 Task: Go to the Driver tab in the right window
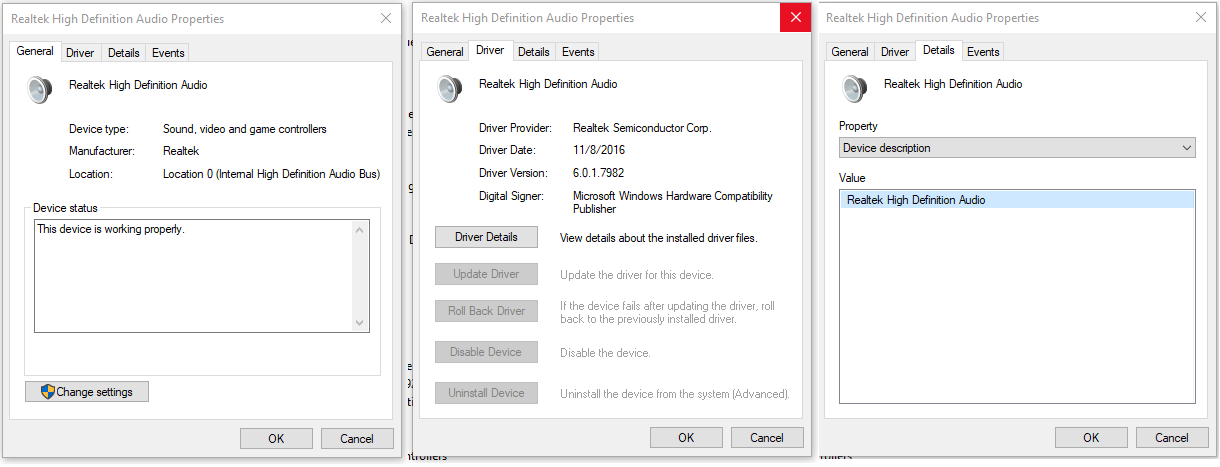pyautogui.click(x=895, y=52)
